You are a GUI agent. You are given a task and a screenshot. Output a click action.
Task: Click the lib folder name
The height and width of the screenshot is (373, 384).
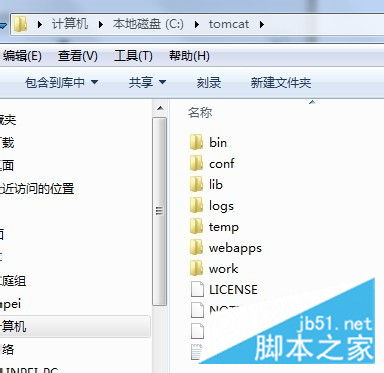pos(216,184)
